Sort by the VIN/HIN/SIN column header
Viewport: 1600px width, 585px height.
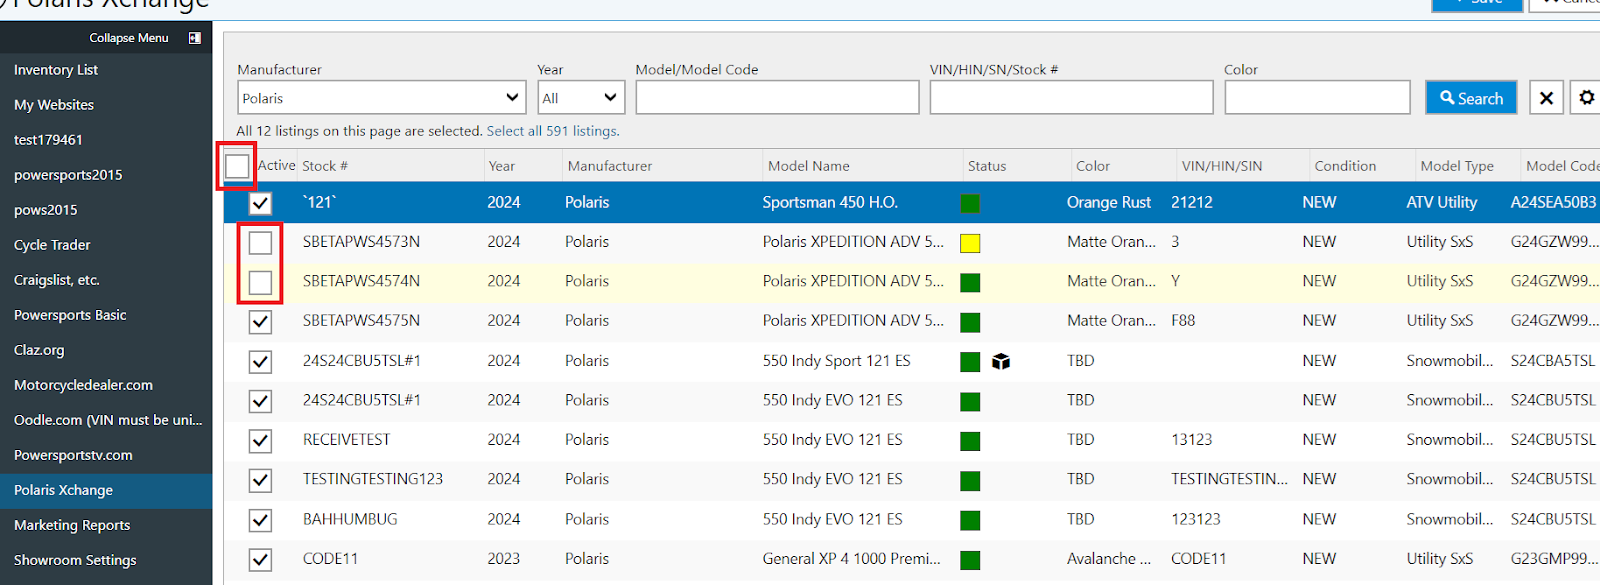1222,166
